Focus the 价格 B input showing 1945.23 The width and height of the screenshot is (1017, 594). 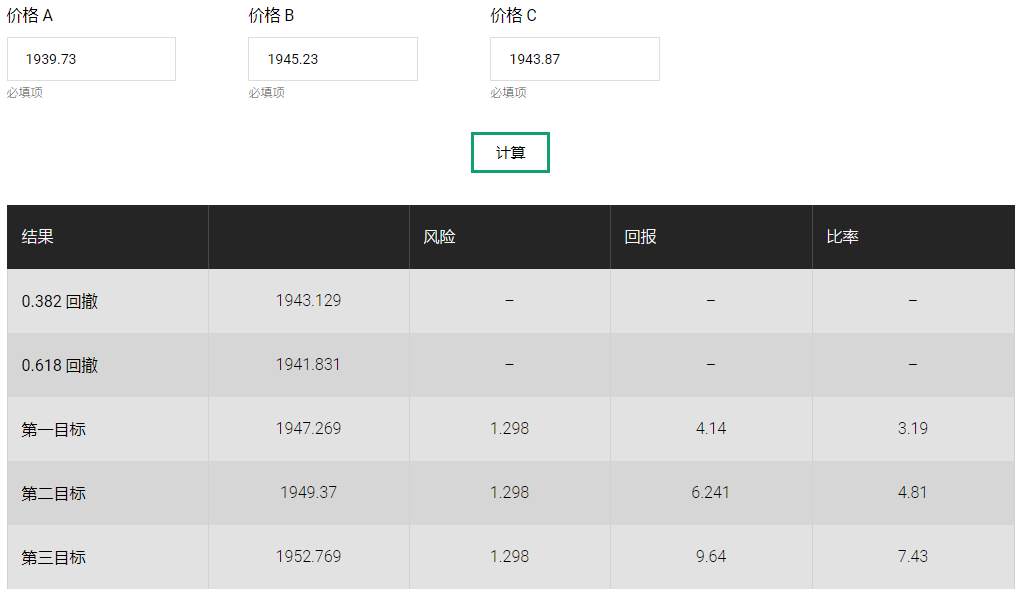(x=333, y=59)
